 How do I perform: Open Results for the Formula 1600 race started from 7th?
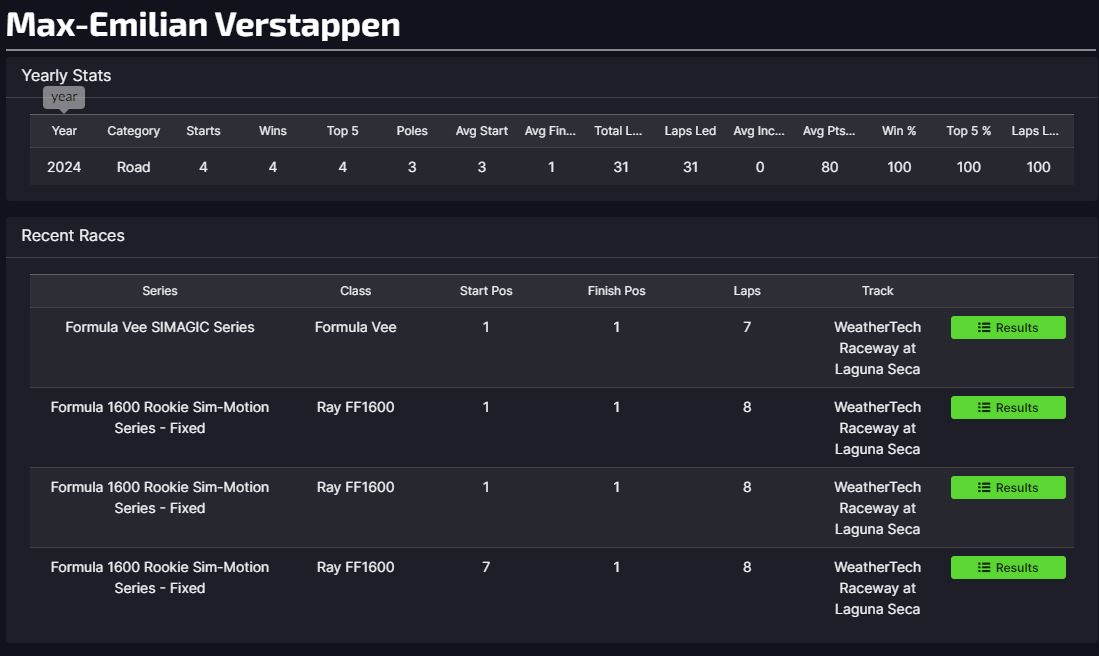[x=1008, y=568]
